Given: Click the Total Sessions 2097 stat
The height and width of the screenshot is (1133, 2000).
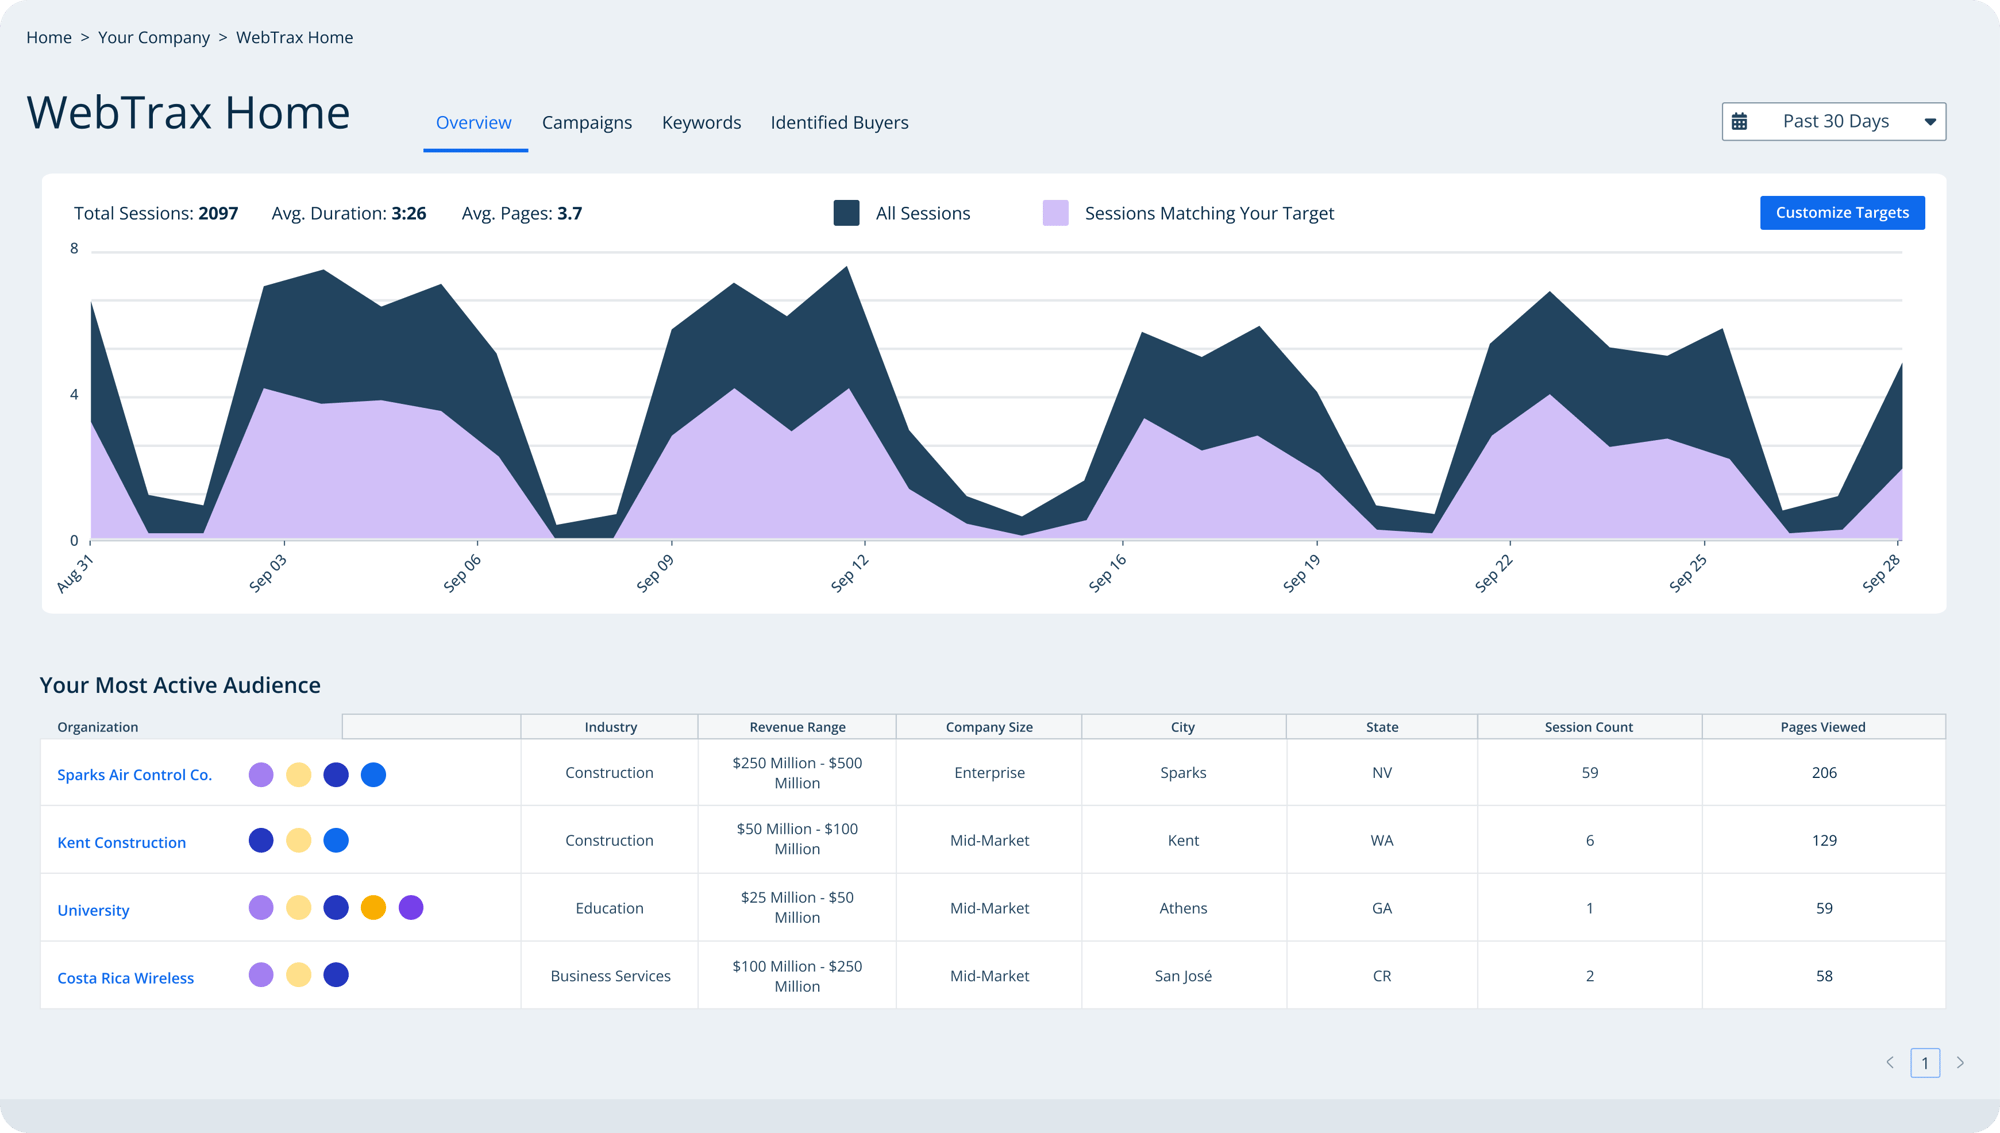Looking at the screenshot, I should (x=156, y=213).
